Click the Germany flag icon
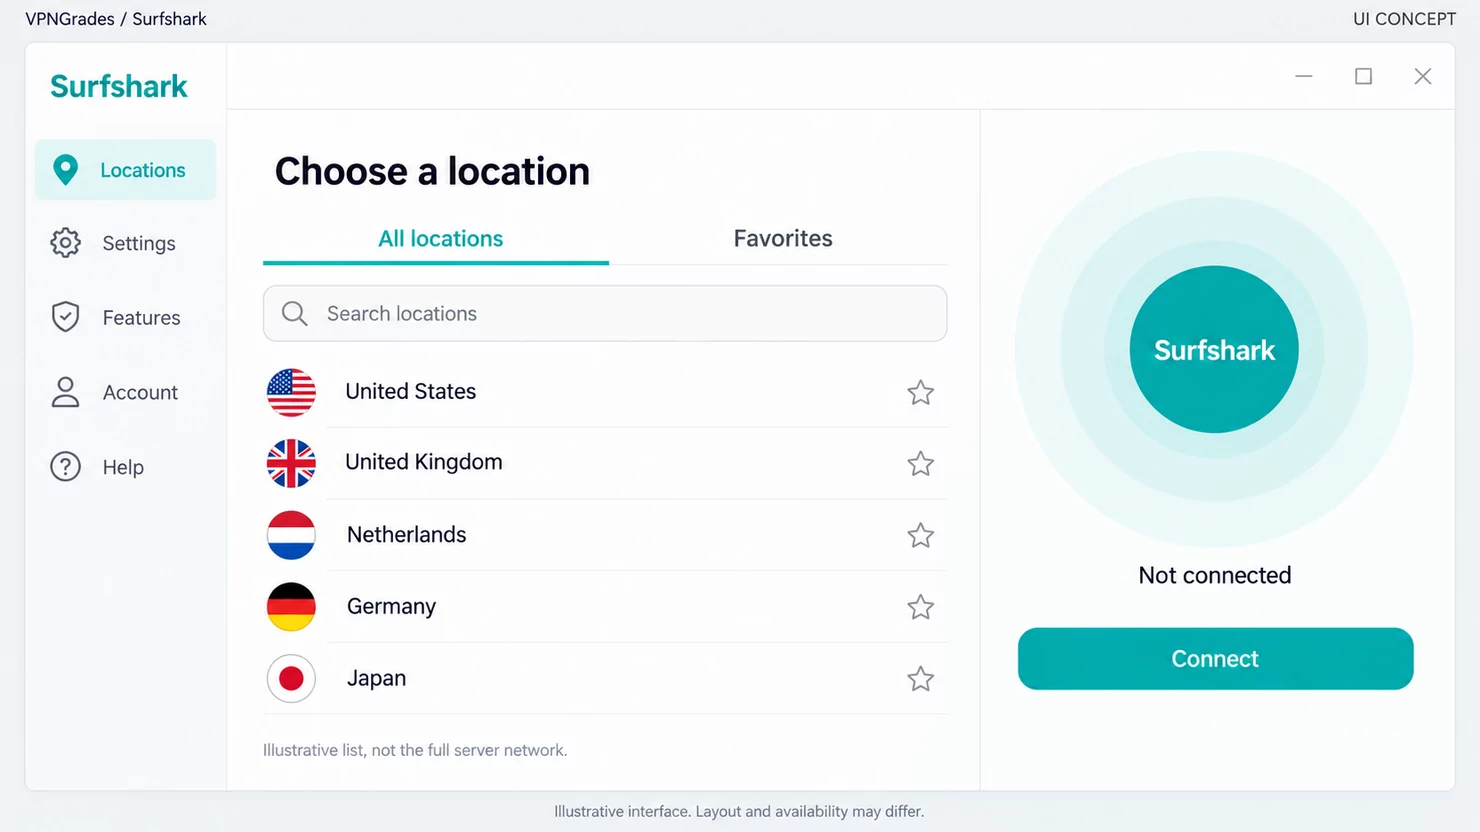 [291, 607]
